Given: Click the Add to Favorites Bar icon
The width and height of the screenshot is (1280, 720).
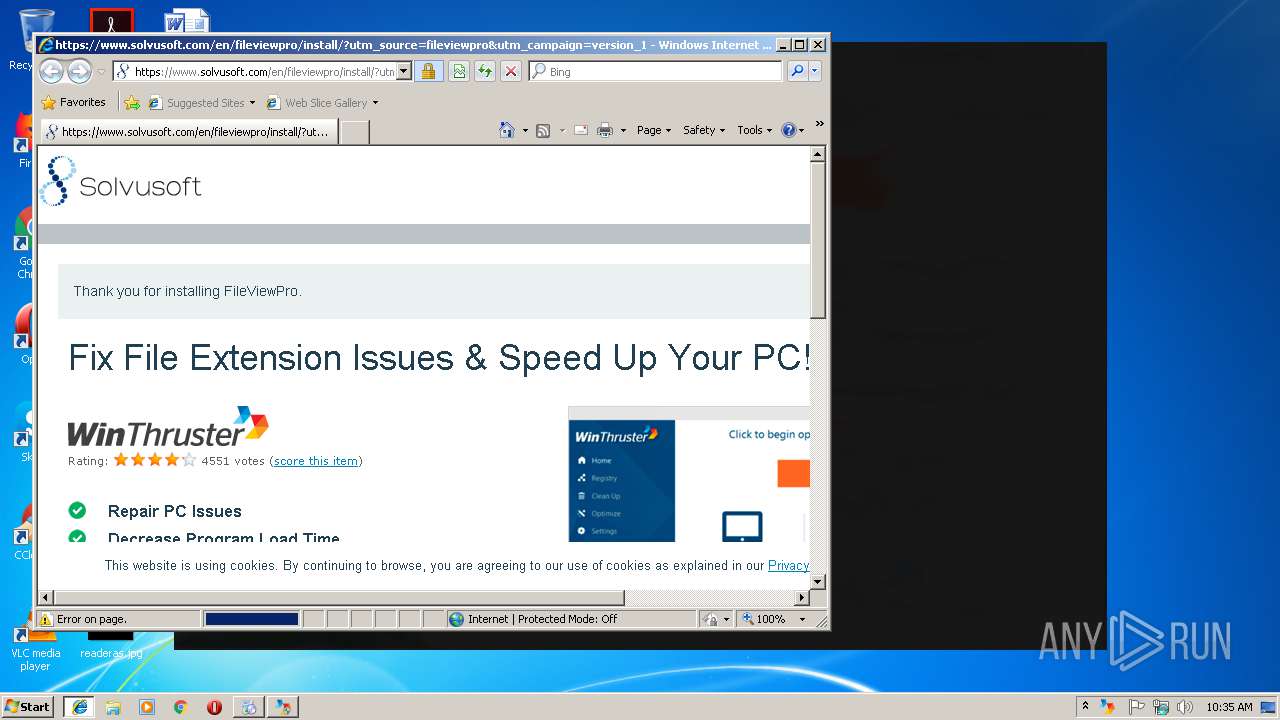Looking at the screenshot, I should pyautogui.click(x=131, y=102).
